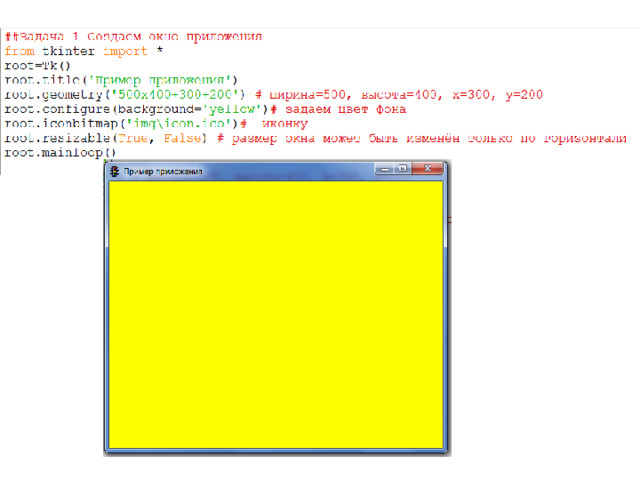The image size is (640, 480).
Task: Click the traffic light icon in the title bar
Action: [114, 172]
